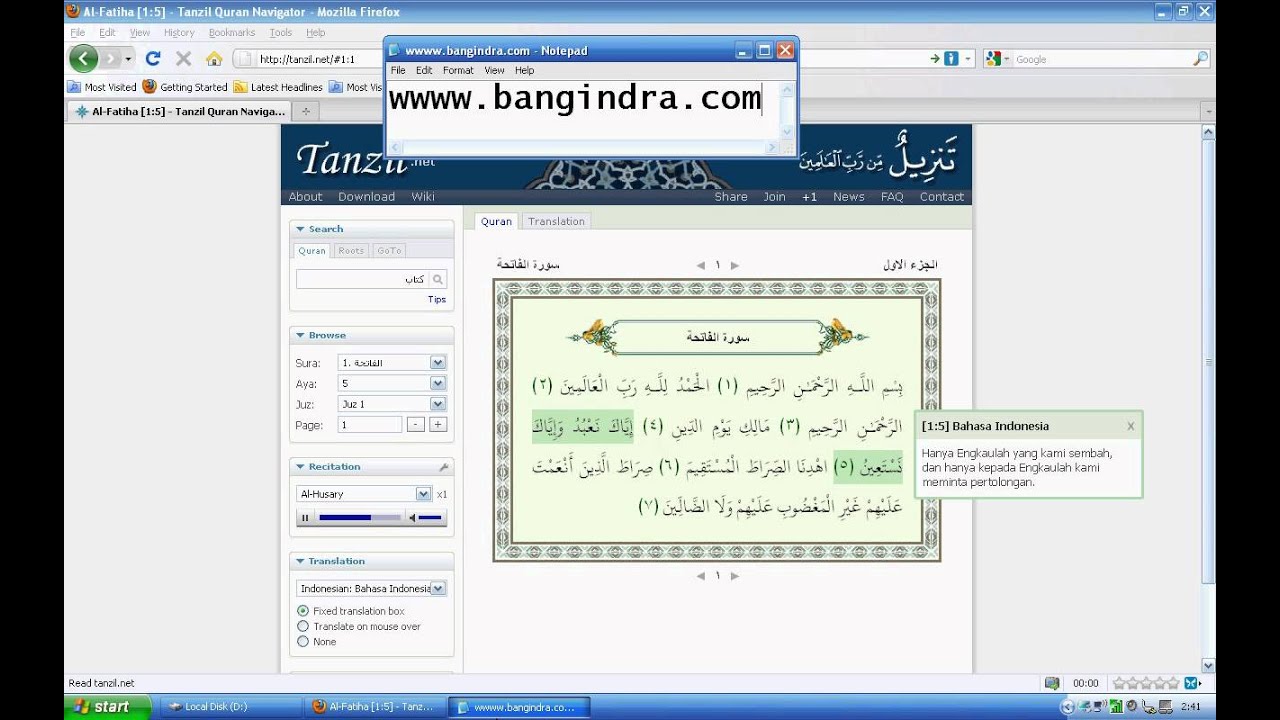Screen dimensions: 1280x720
Task: Open the Sura dropdown
Action: (x=391, y=363)
